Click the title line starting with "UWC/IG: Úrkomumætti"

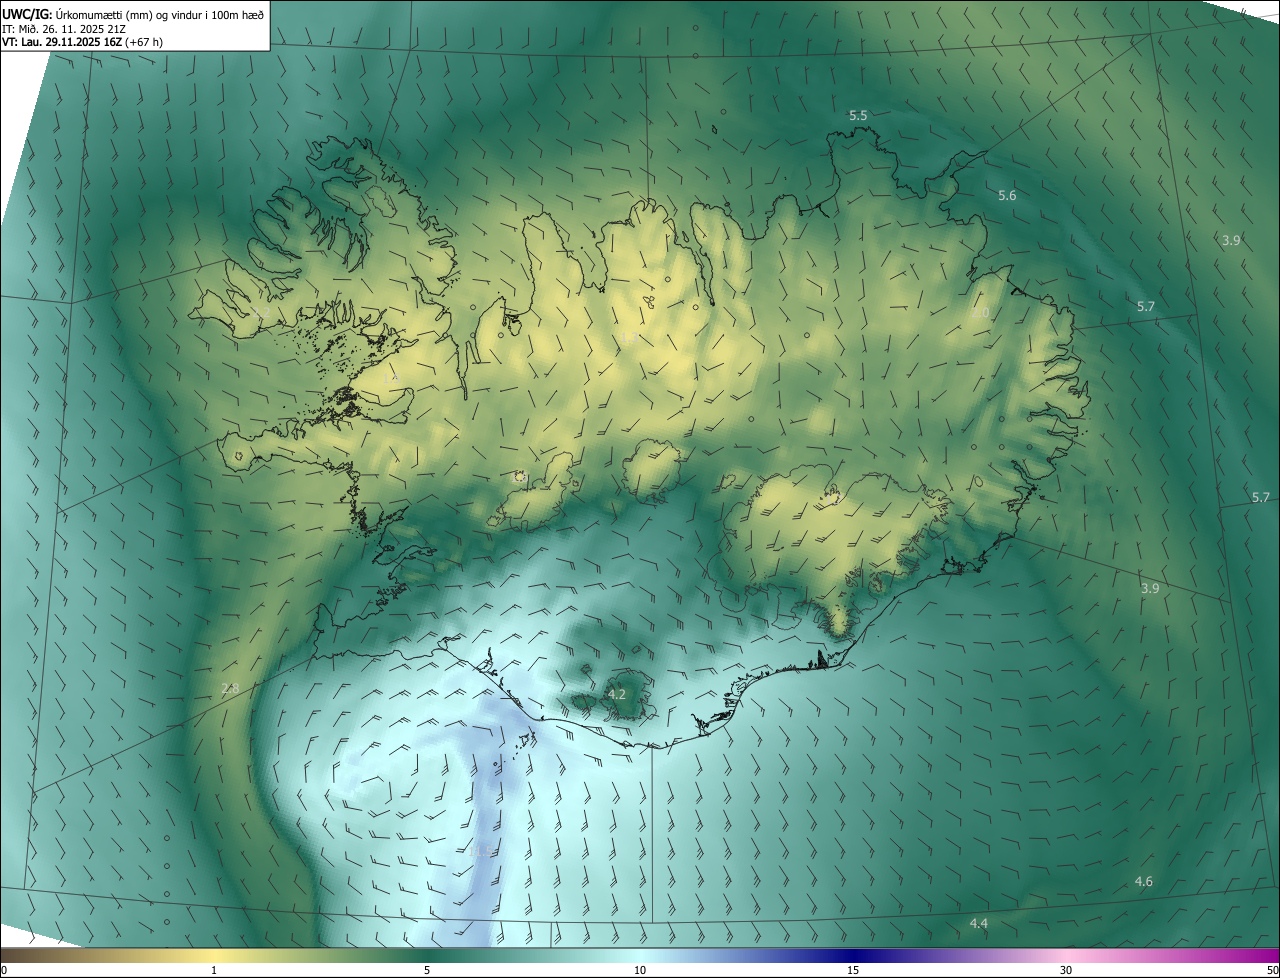click(133, 14)
